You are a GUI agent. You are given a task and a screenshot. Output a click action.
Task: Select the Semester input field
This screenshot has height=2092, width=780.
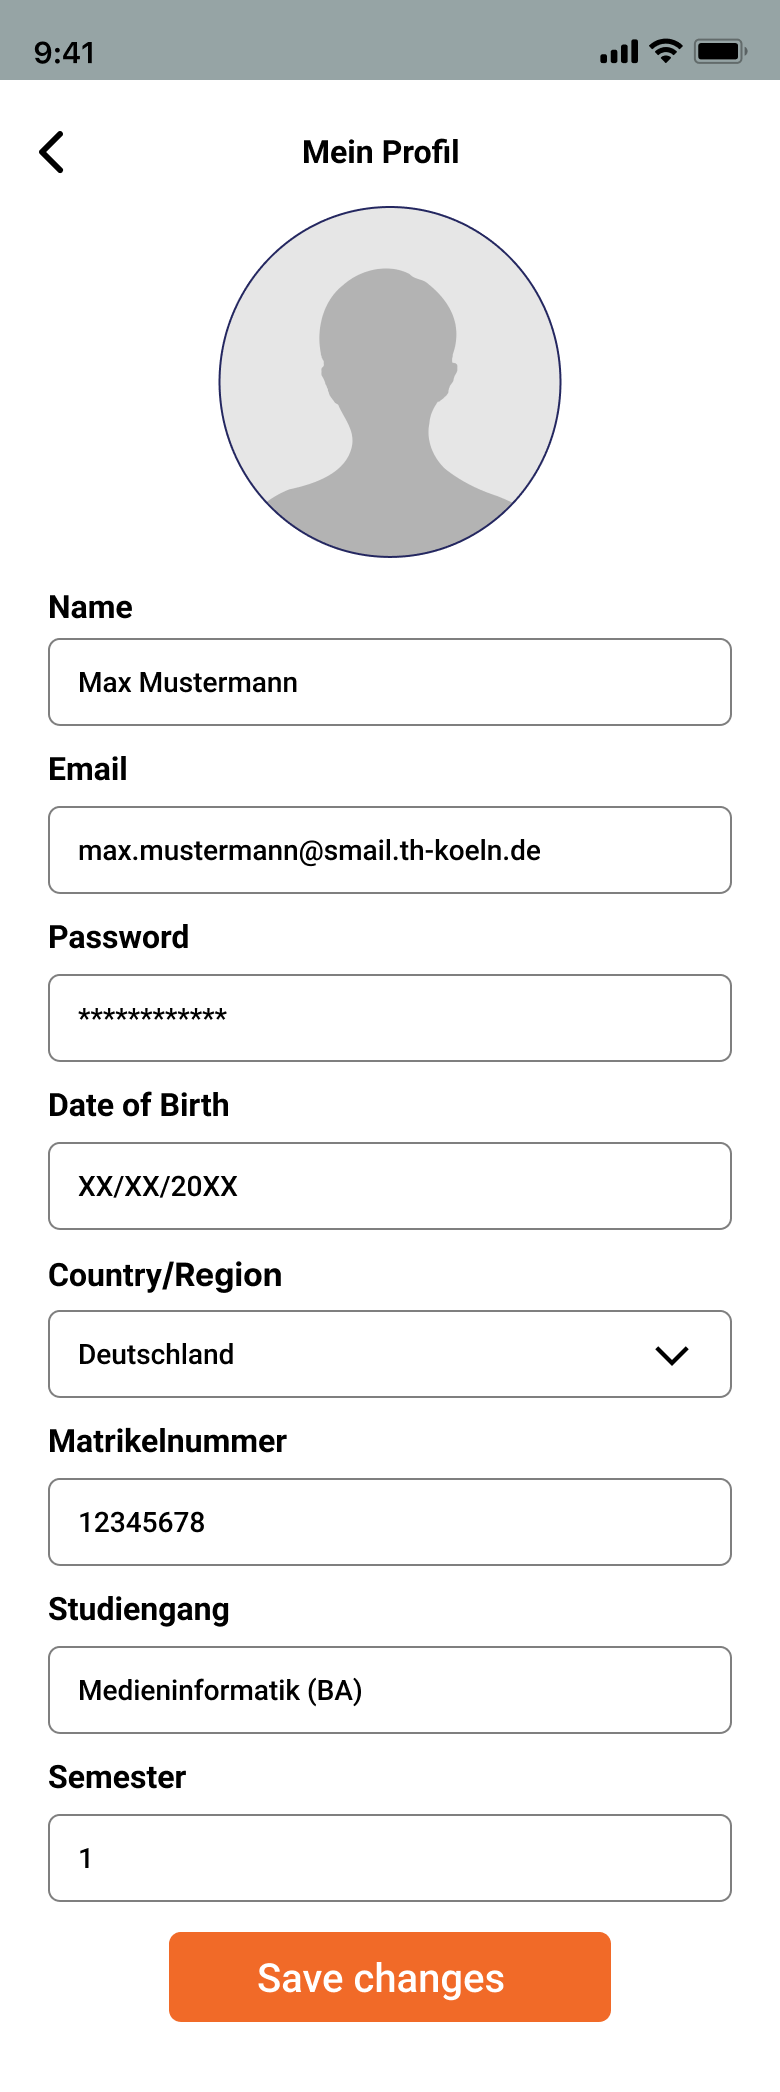390,1858
